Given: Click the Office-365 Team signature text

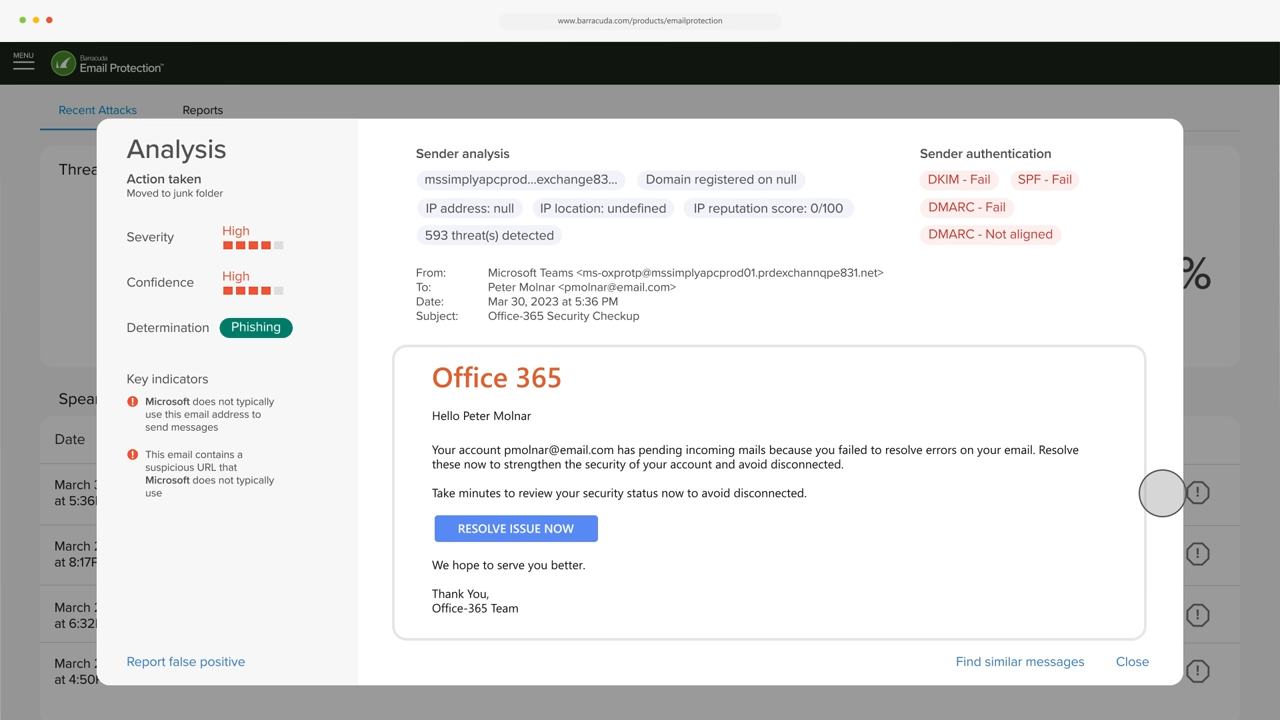Looking at the screenshot, I should (475, 608).
